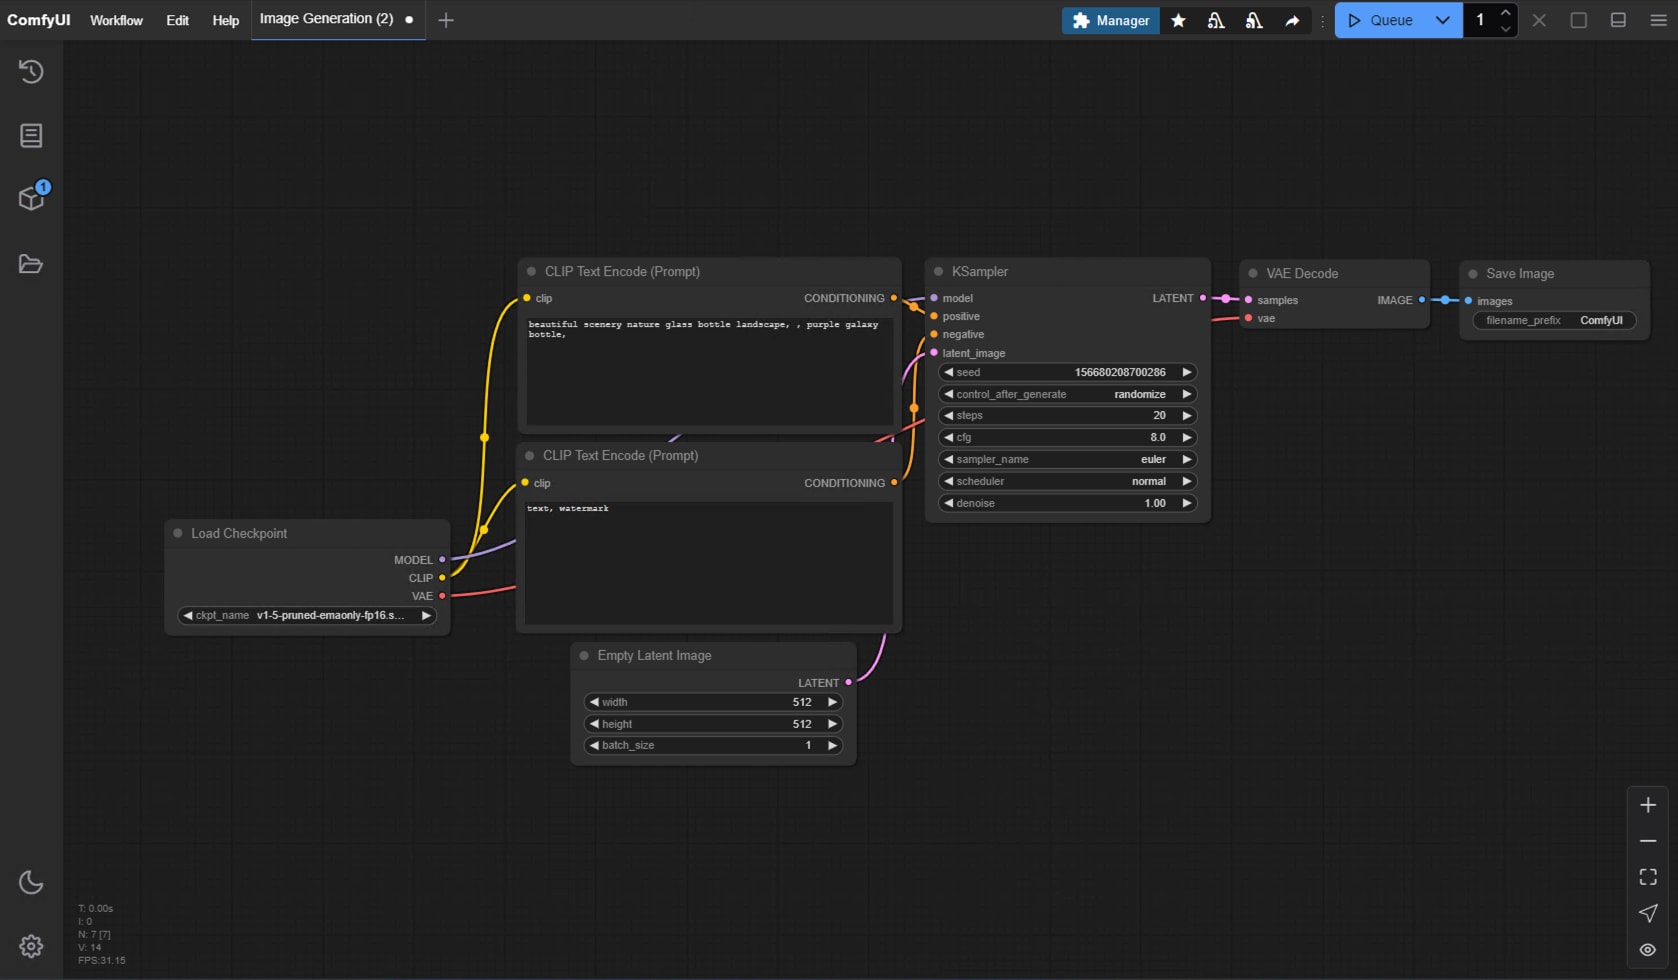The height and width of the screenshot is (980, 1678).
Task: Open the node library sidebar panel
Action: tap(30, 135)
